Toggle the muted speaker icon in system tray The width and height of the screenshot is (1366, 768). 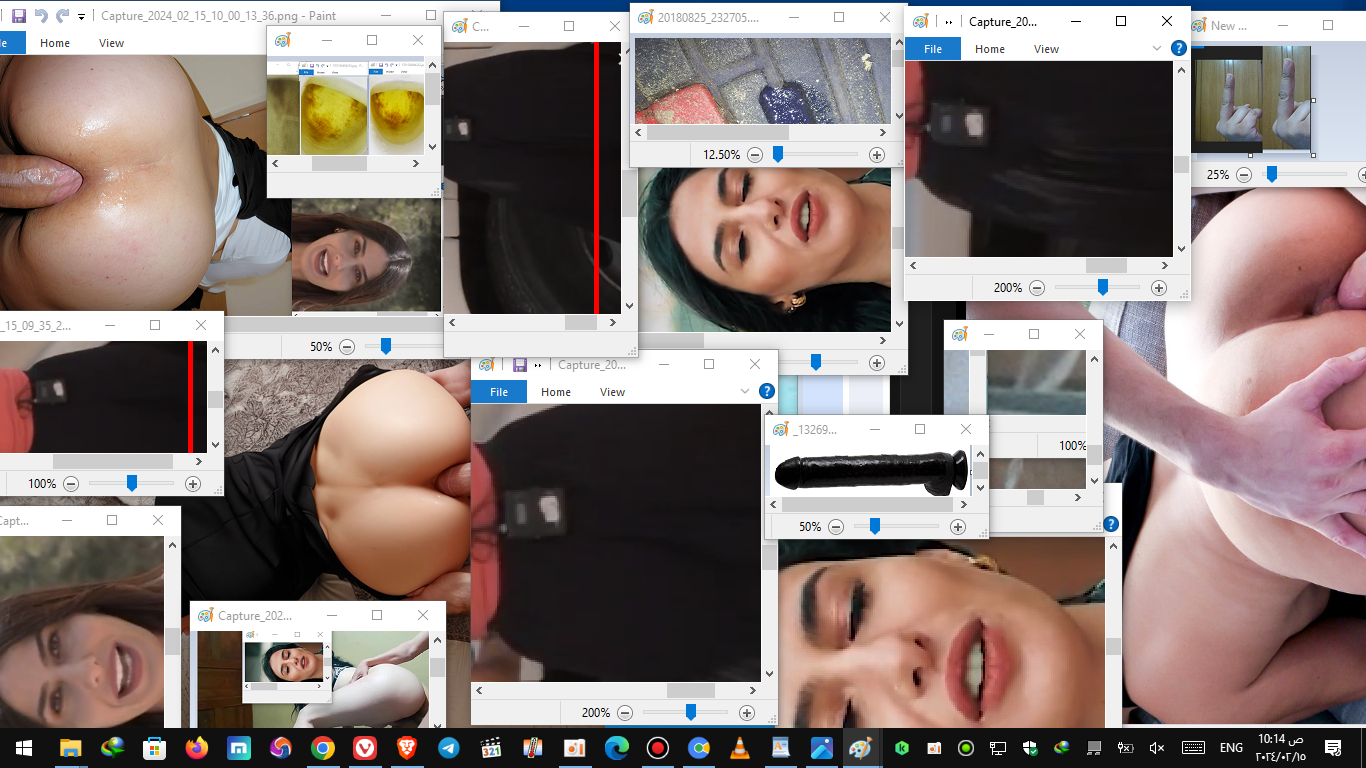(1157, 748)
